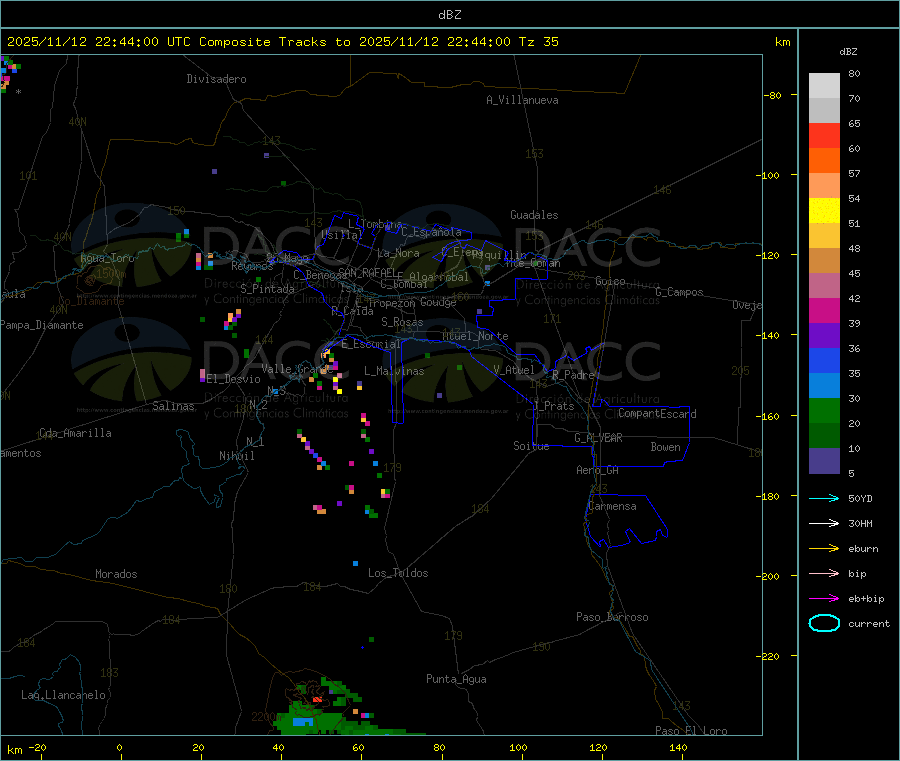Click the Salinas map label
This screenshot has height=761, width=900.
pos(173,406)
